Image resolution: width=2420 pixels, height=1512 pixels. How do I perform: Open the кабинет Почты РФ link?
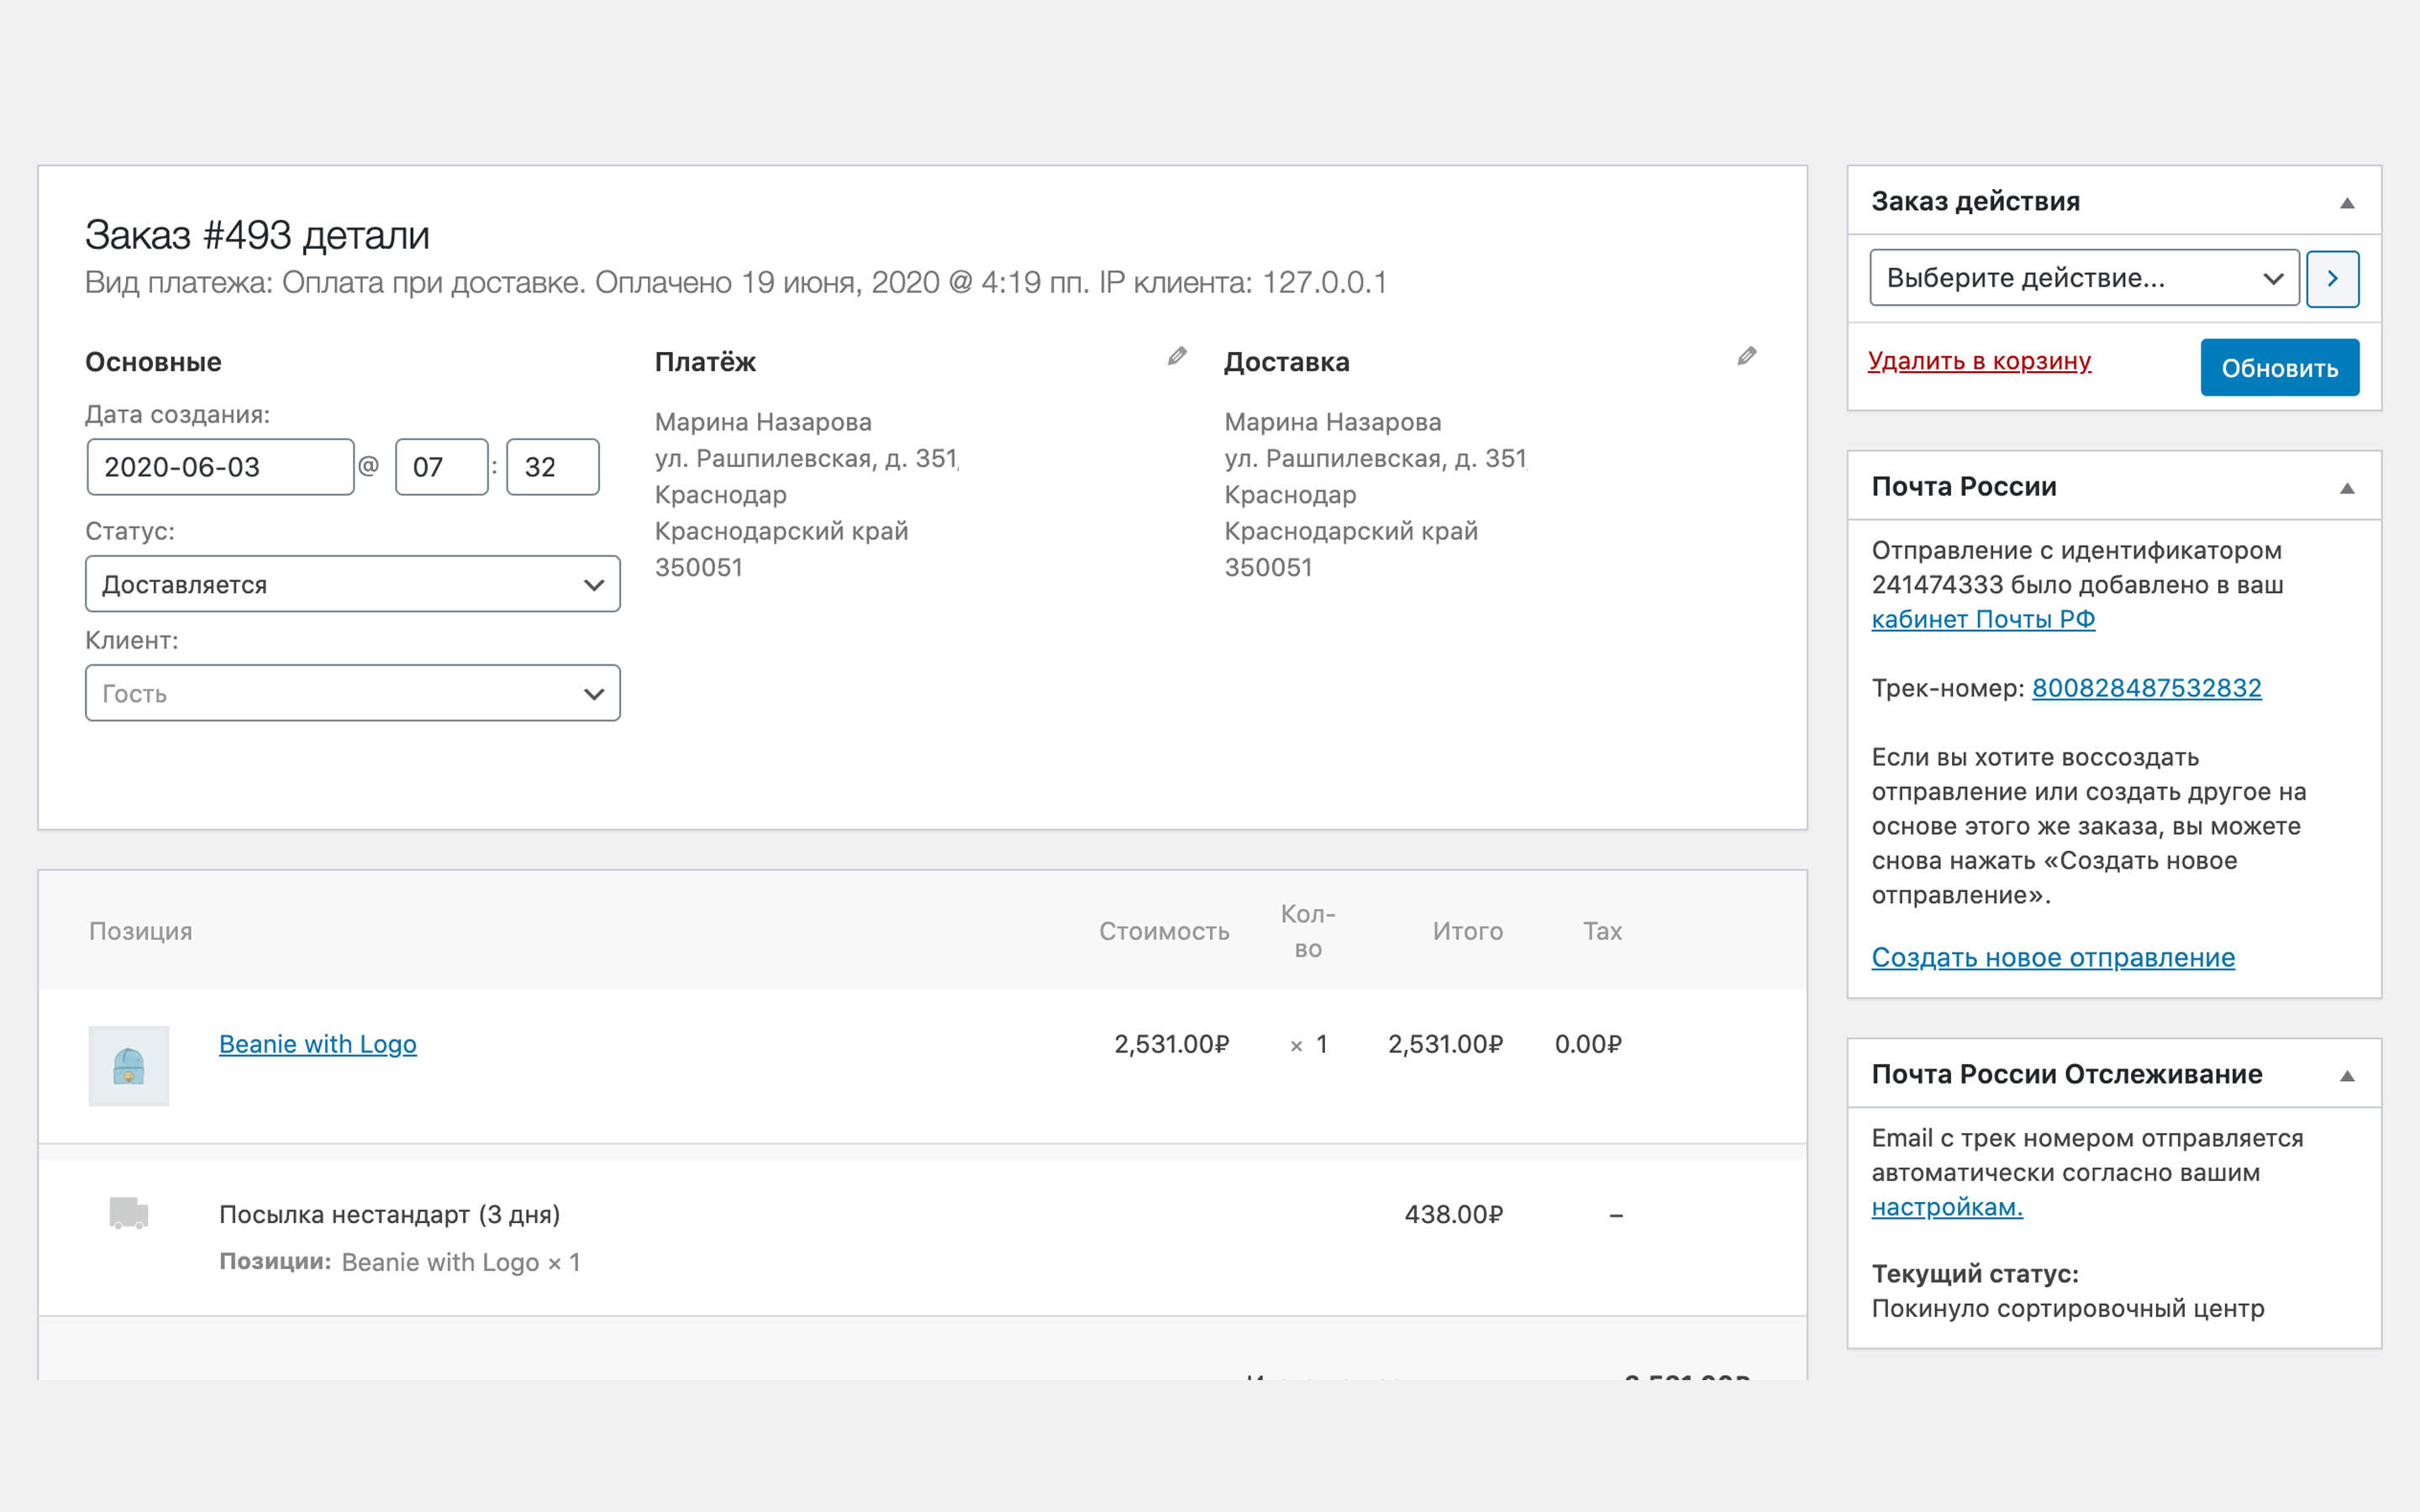[1982, 619]
